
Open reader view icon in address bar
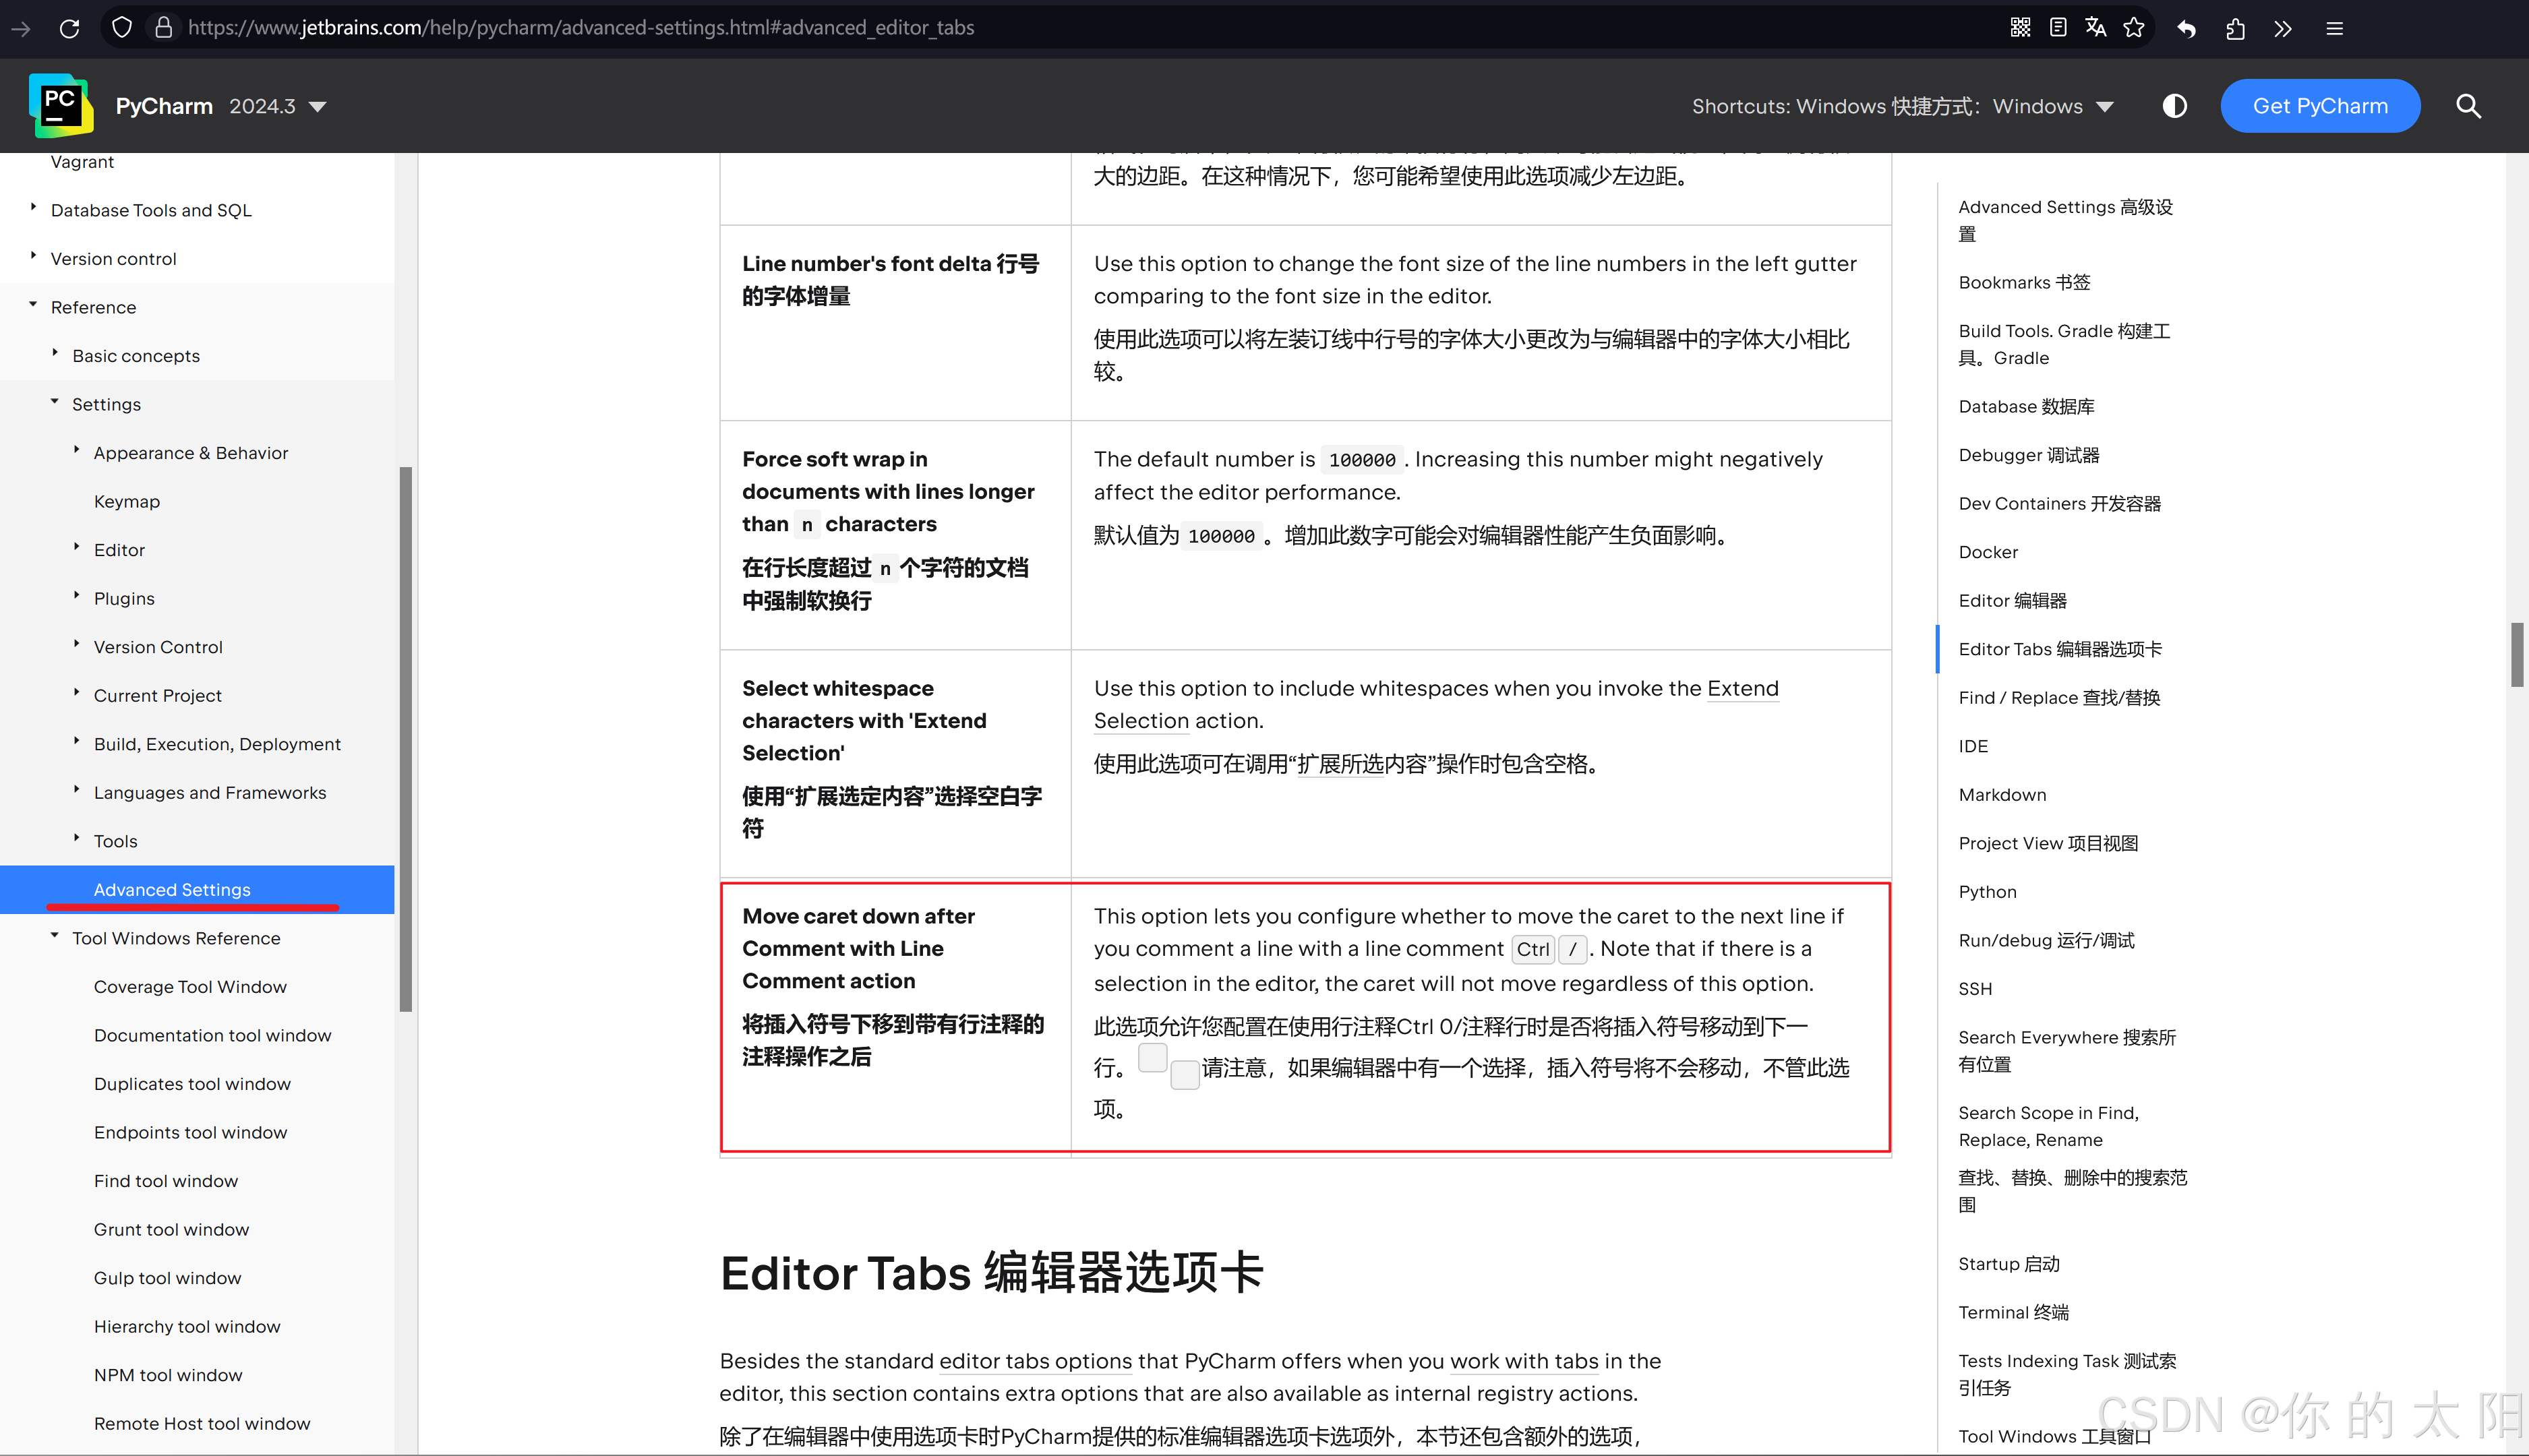tap(2058, 28)
